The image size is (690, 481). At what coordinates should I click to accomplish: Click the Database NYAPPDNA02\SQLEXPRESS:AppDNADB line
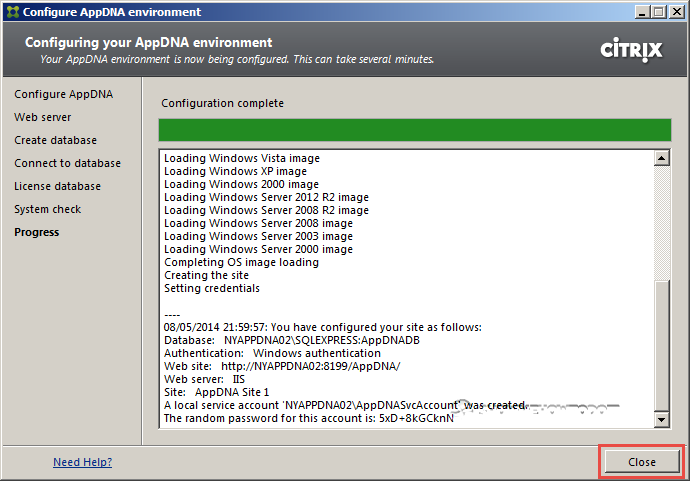pyautogui.click(x=292, y=340)
